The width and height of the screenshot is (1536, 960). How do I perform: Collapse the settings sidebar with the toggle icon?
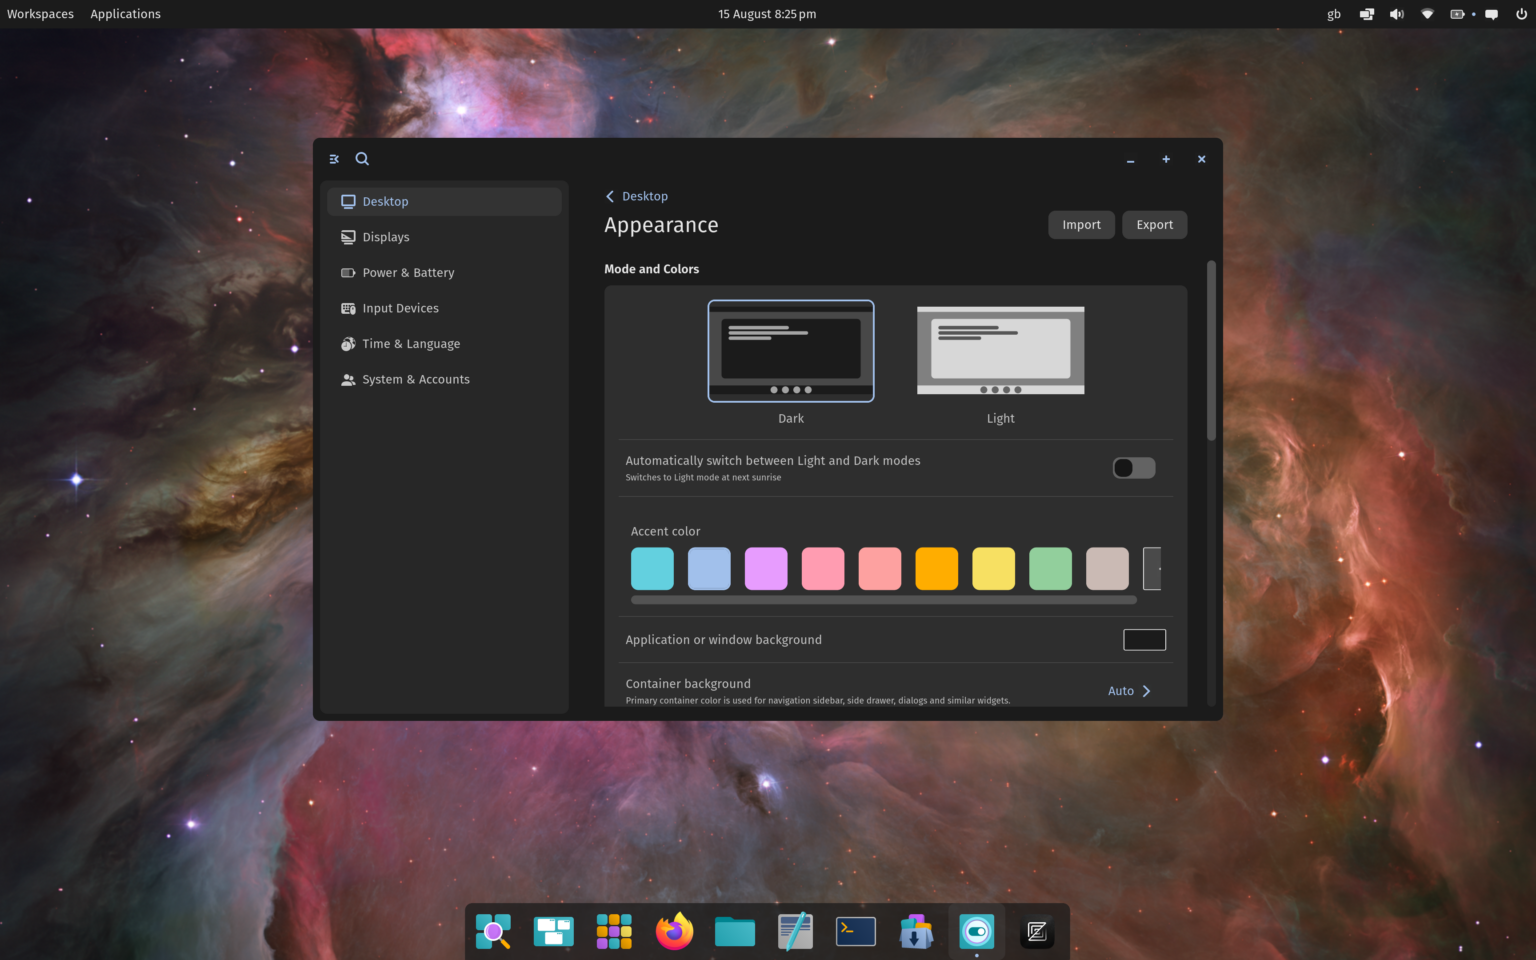coord(334,158)
